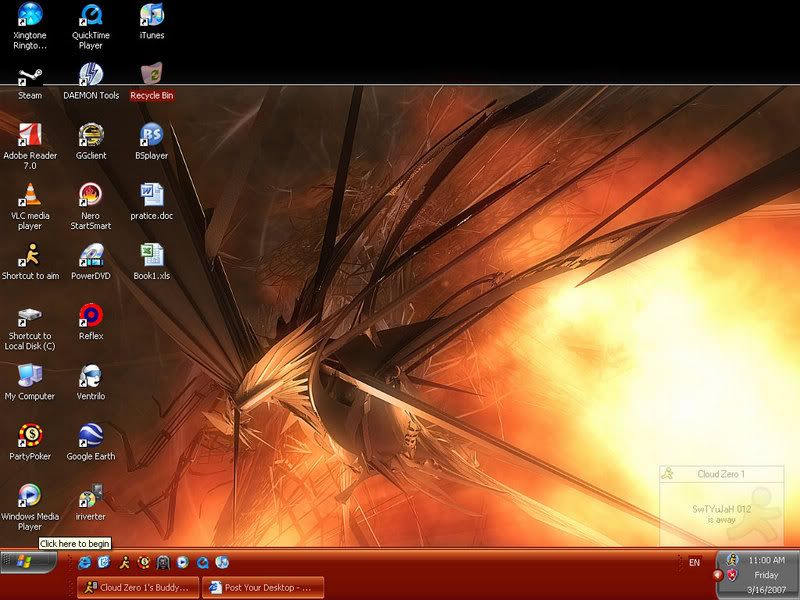Select the pratice.doc Word file
The image size is (800, 600).
tap(152, 202)
